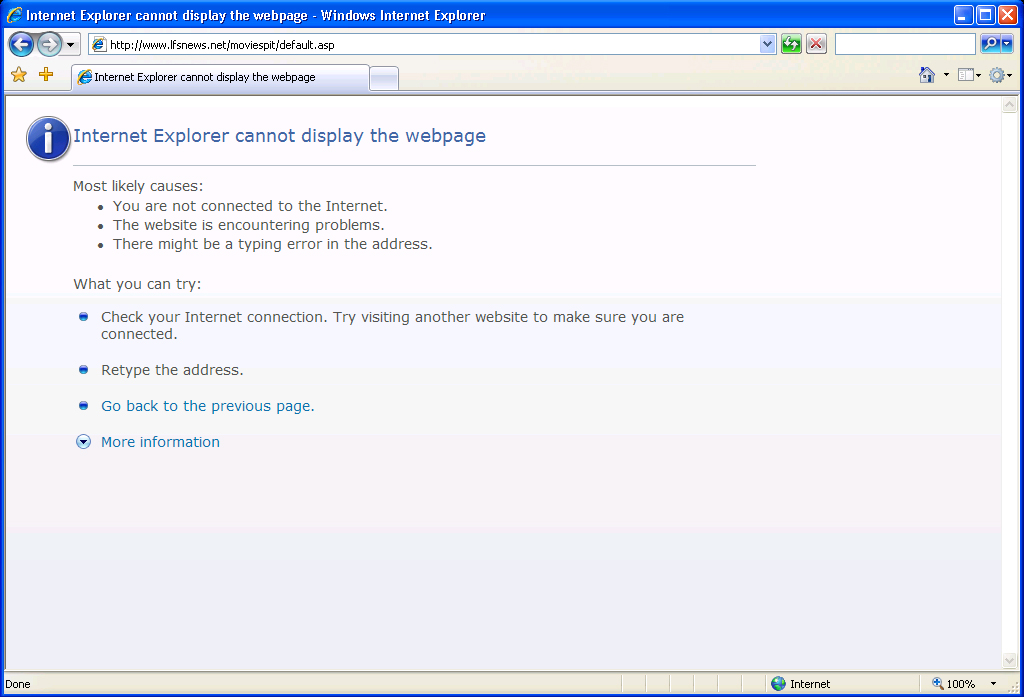Maximize the Internet Explorer window
Image resolution: width=1024 pixels, height=697 pixels.
985,15
